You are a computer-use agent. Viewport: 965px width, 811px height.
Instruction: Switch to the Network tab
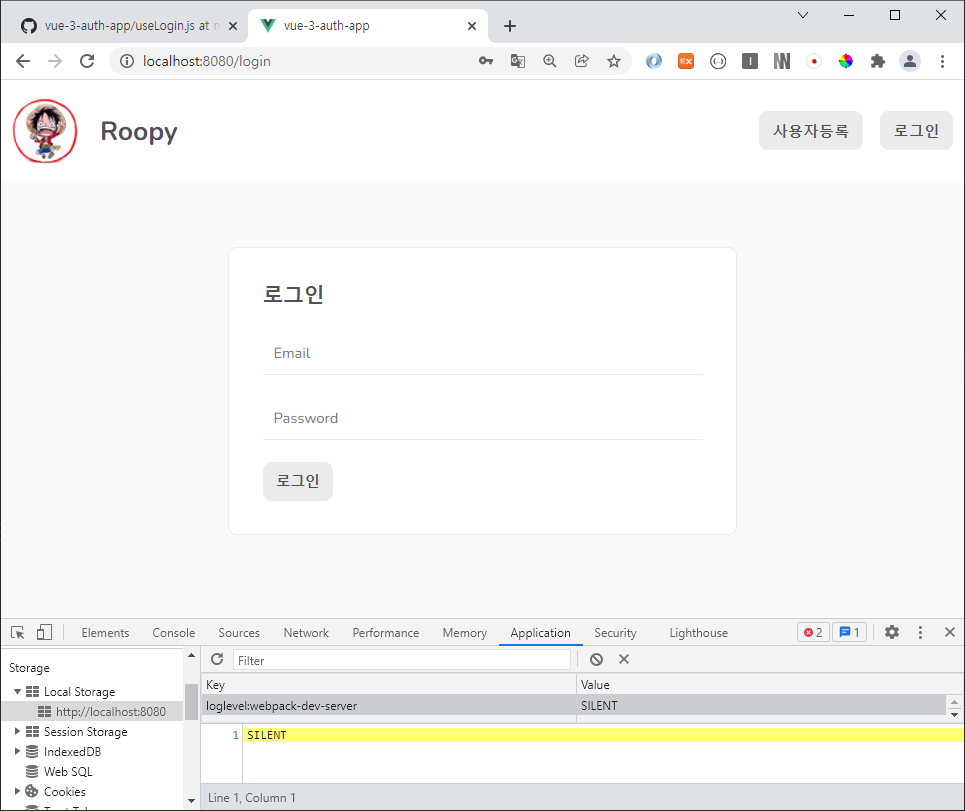pyautogui.click(x=306, y=633)
